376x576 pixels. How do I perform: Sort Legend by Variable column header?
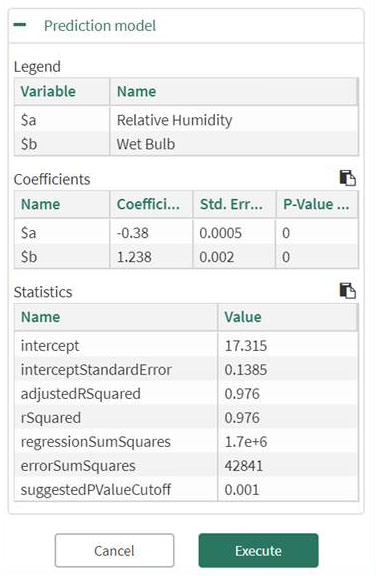tap(62, 91)
